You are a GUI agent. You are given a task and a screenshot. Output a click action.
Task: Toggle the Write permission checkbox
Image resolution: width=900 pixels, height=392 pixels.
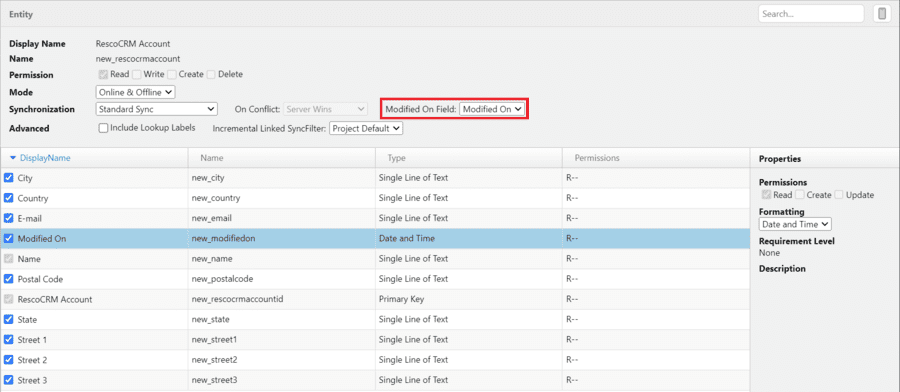click(x=137, y=74)
